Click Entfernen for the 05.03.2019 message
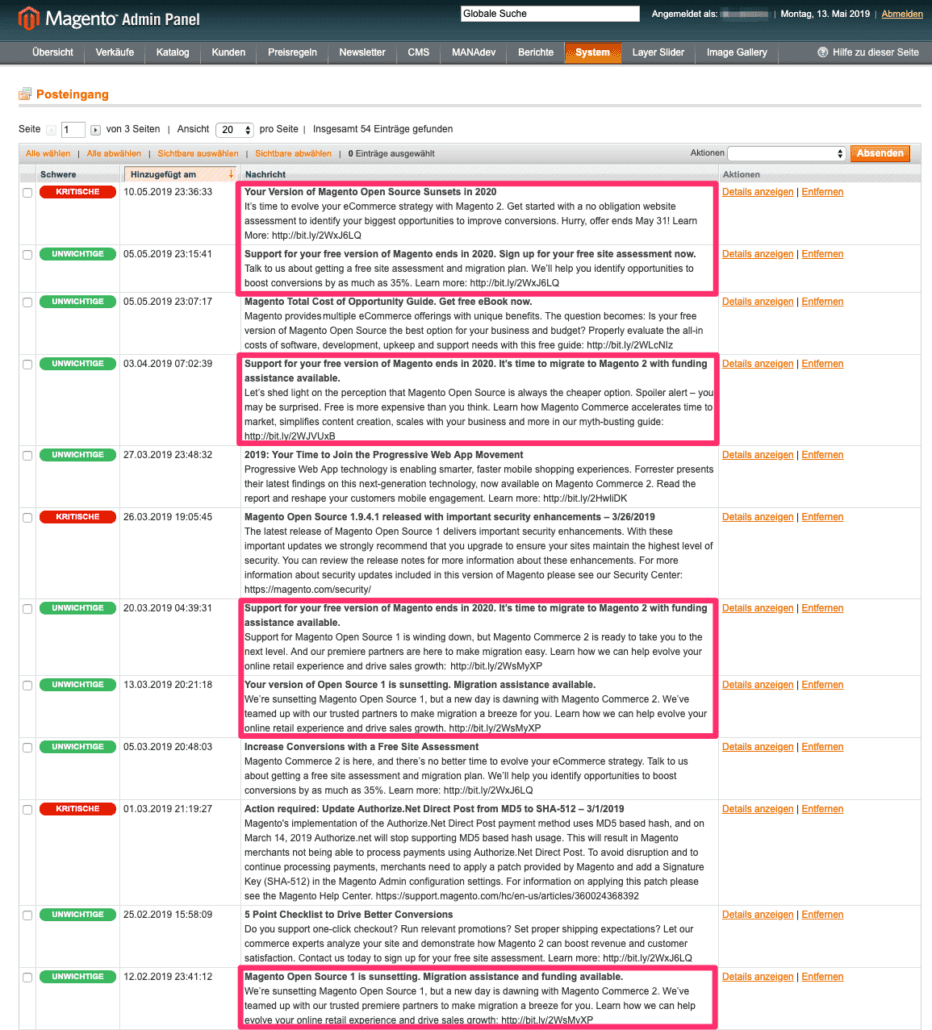Screen dimensions: 932x1030 [822, 747]
